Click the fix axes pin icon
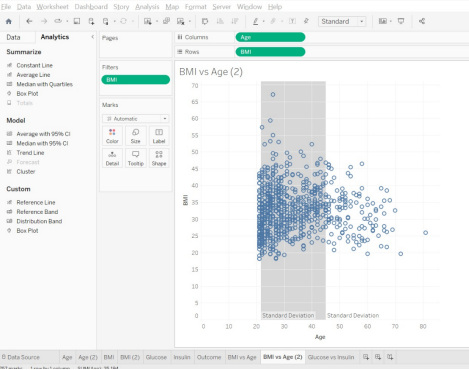This screenshot has height=370, width=469. click(306, 21)
